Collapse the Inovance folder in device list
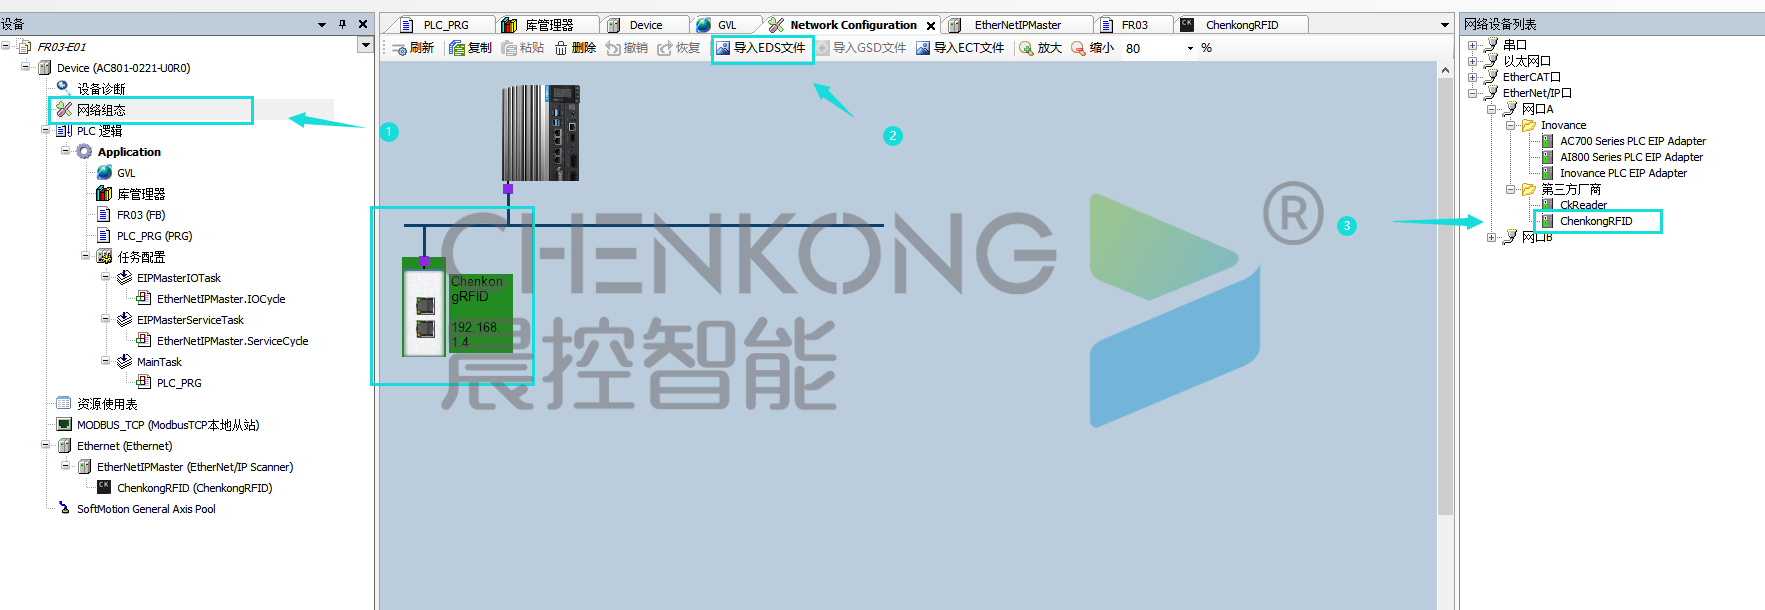This screenshot has width=1765, height=610. [1510, 125]
